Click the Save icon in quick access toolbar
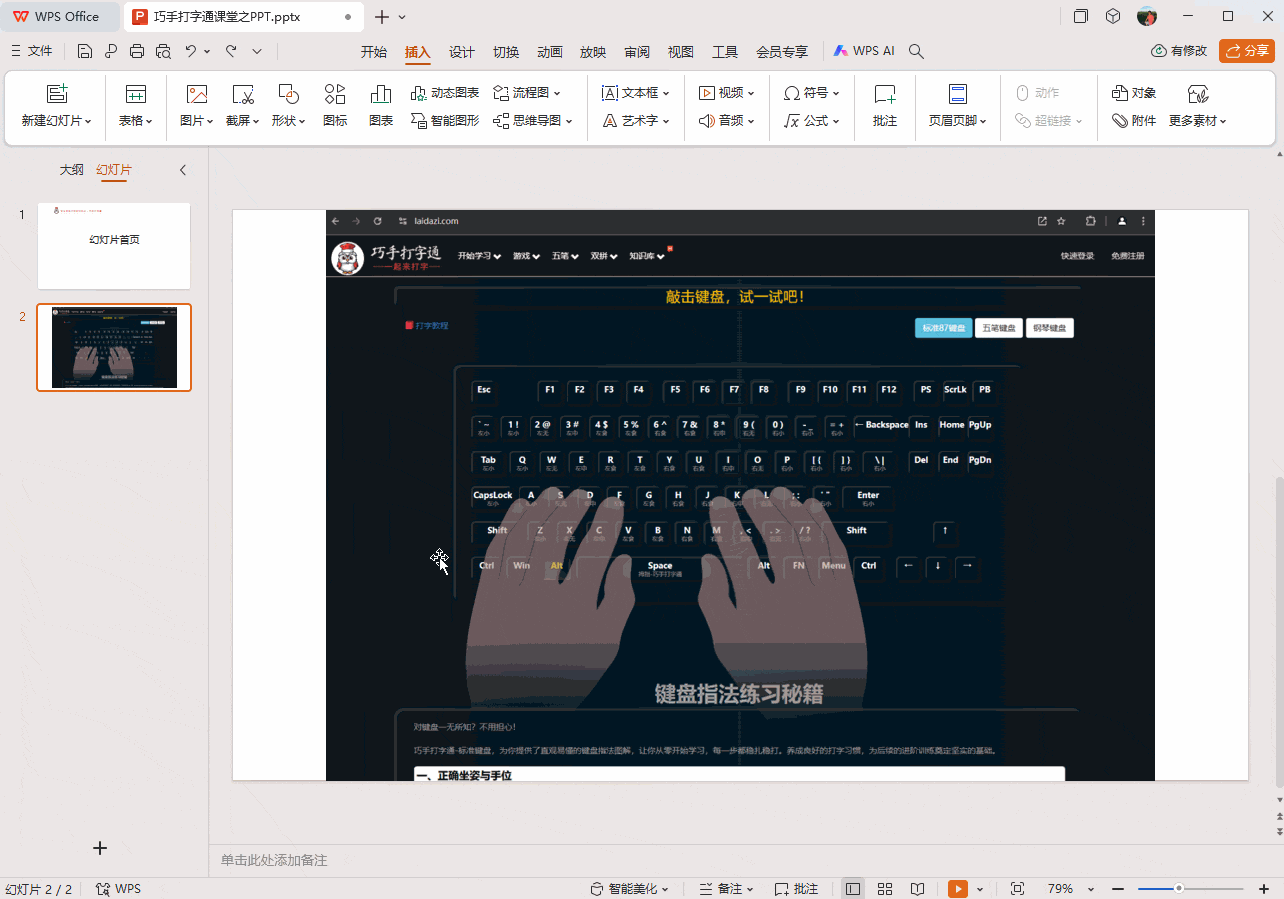This screenshot has width=1284, height=899. click(x=85, y=51)
